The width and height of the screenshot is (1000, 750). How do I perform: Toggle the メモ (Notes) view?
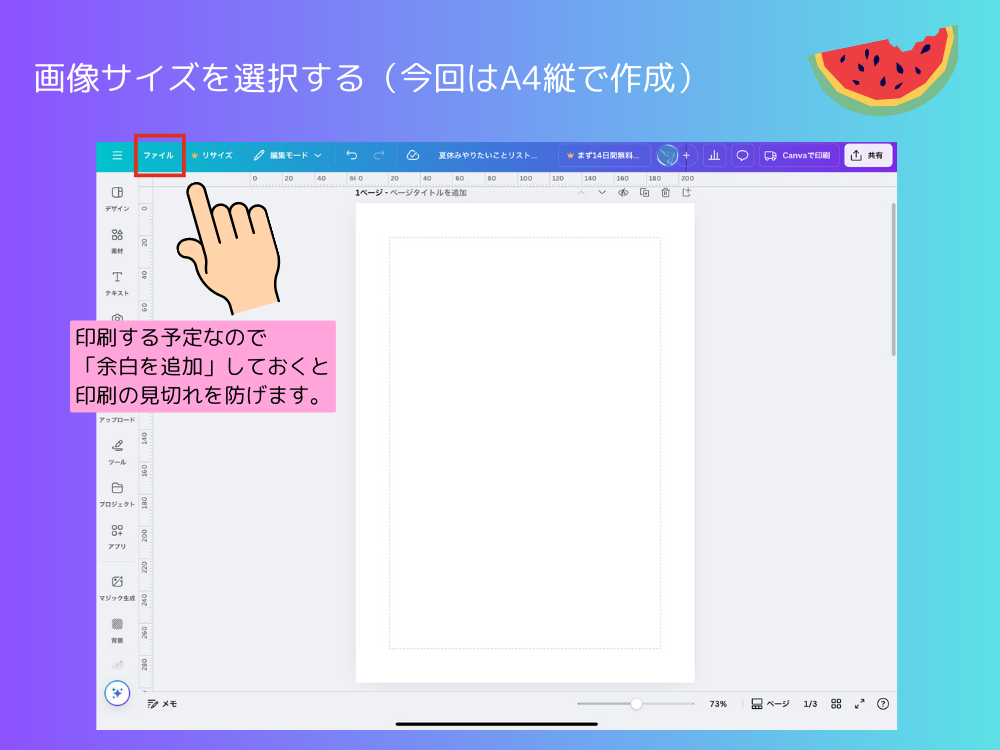[163, 703]
